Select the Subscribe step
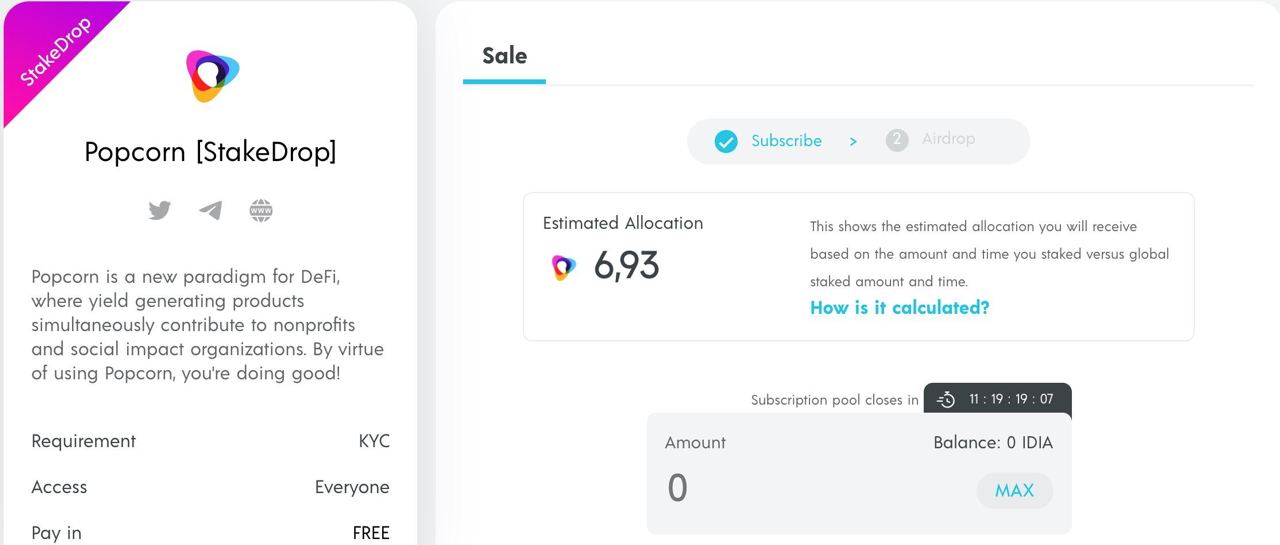Viewport: 1280px width, 545px height. (x=786, y=141)
